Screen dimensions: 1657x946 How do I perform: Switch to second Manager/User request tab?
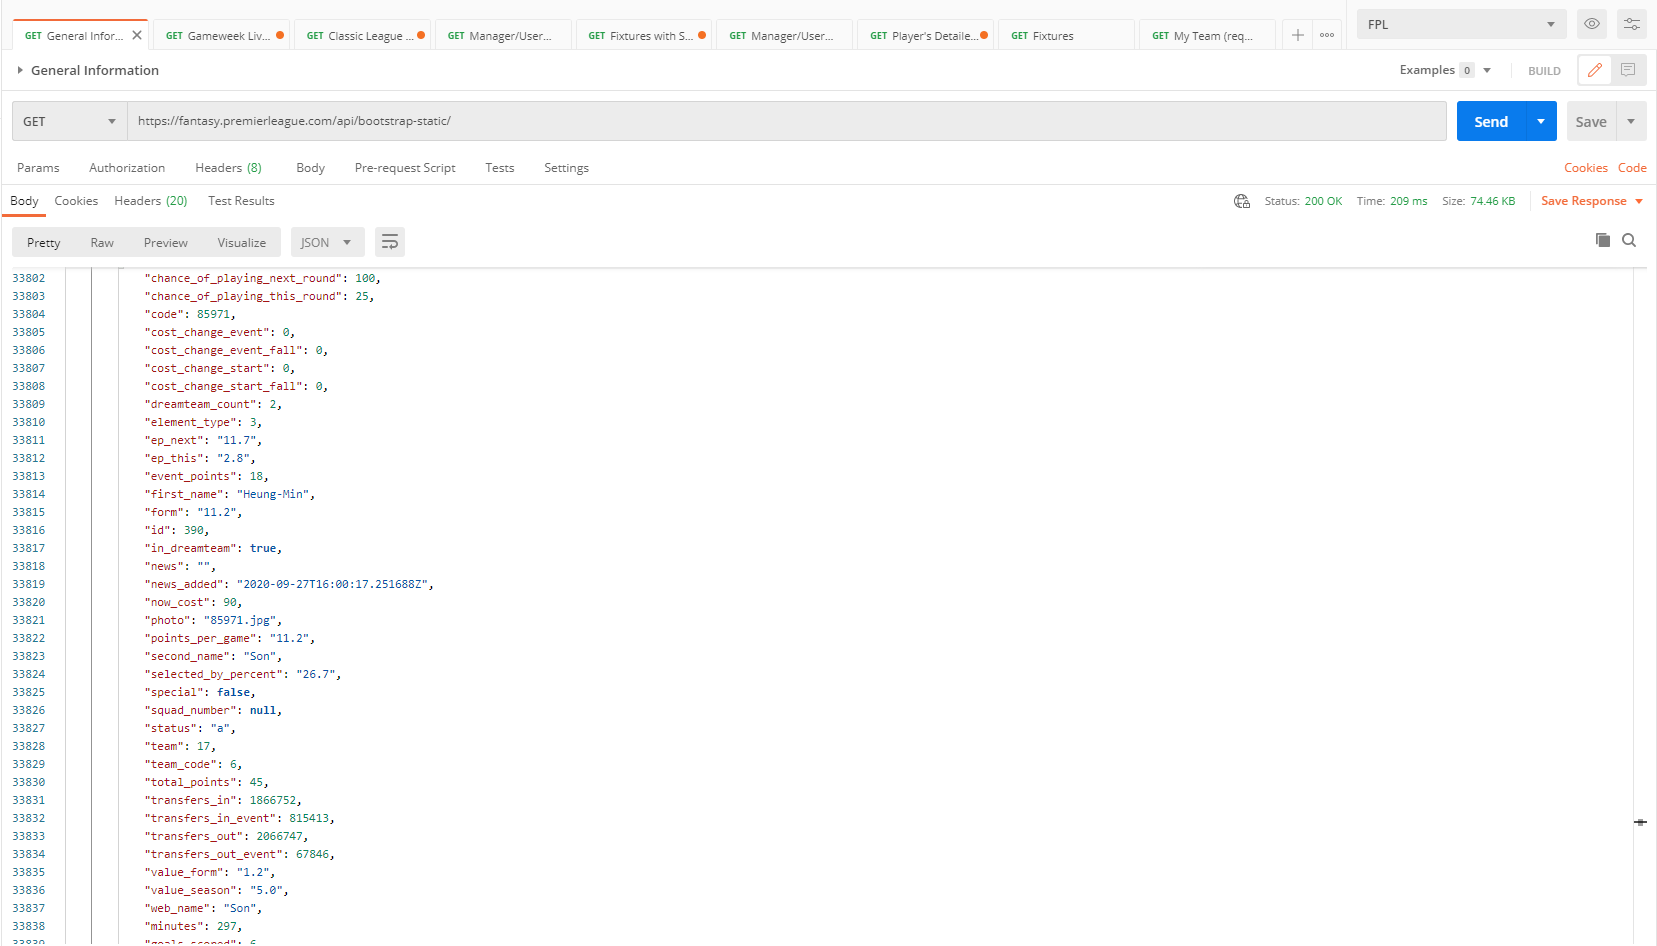tap(786, 35)
